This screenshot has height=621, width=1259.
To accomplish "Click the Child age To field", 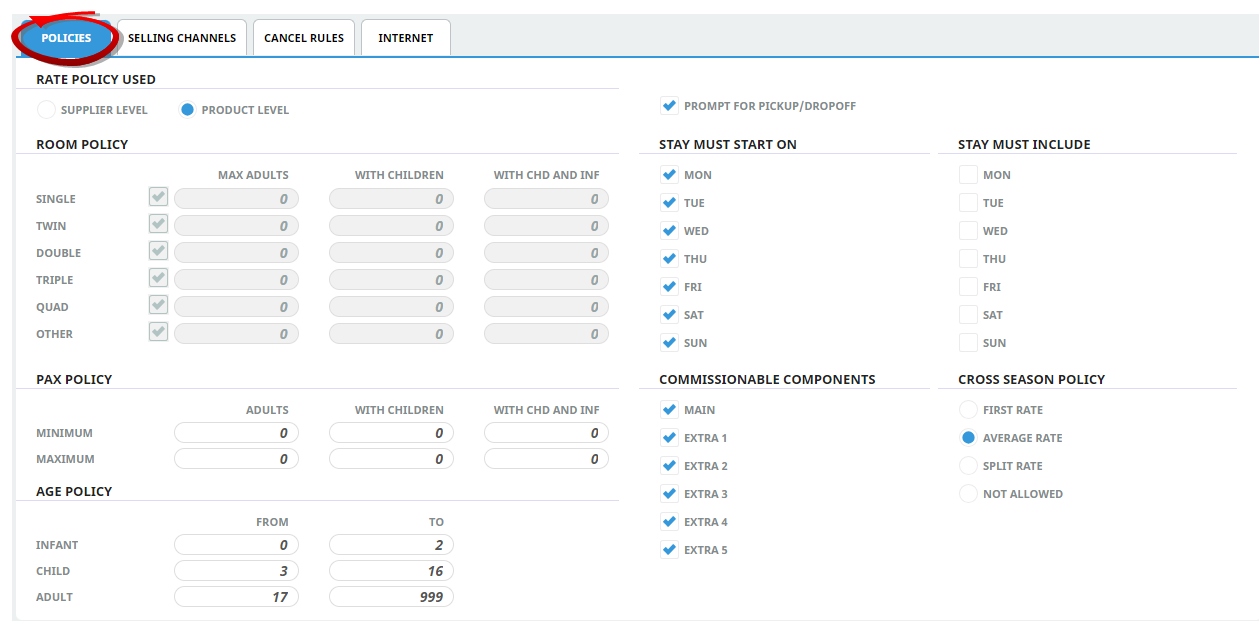I will coord(391,571).
